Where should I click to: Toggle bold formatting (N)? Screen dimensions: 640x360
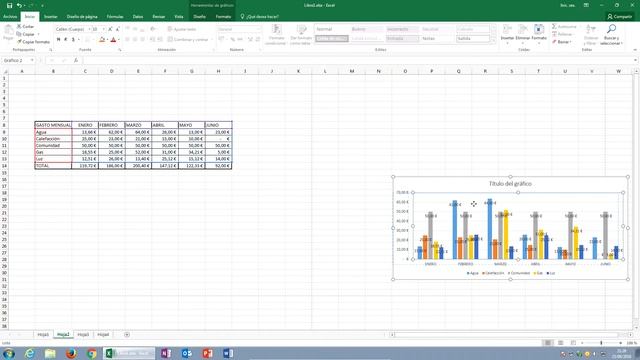[x=58, y=40]
